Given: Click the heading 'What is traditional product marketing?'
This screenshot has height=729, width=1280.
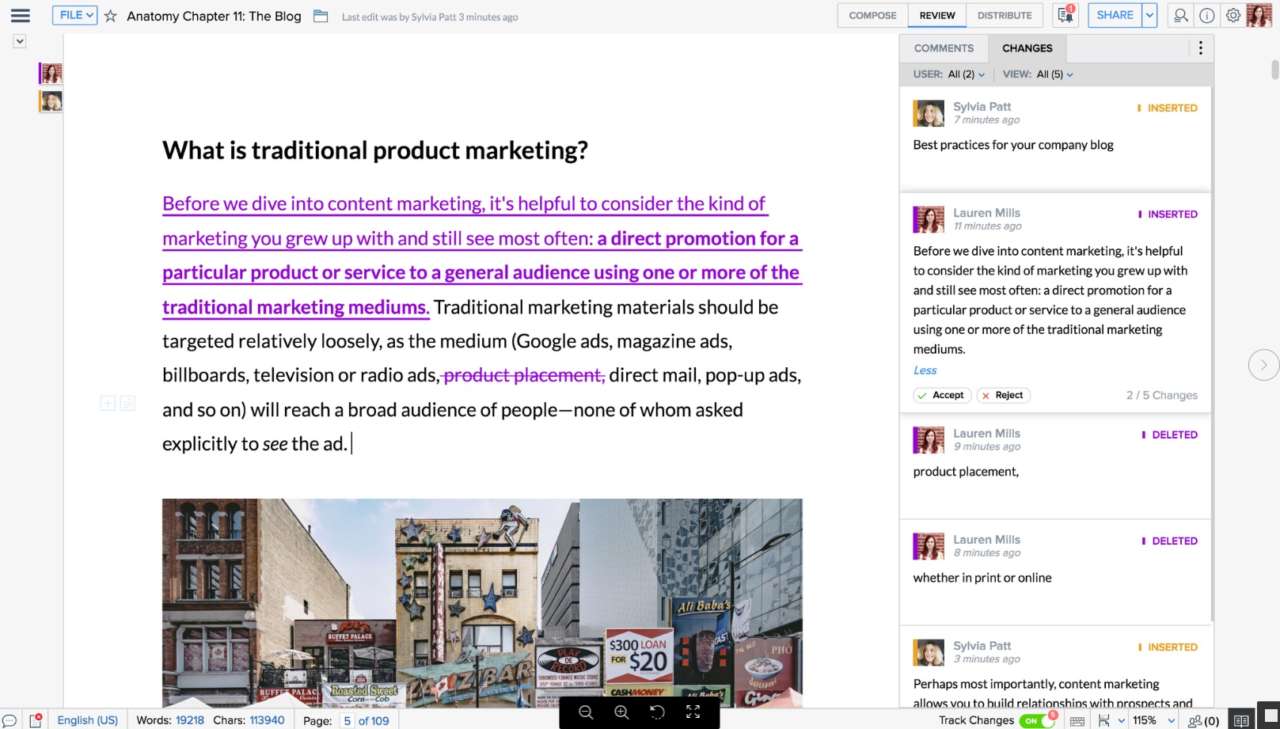Looking at the screenshot, I should [375, 151].
